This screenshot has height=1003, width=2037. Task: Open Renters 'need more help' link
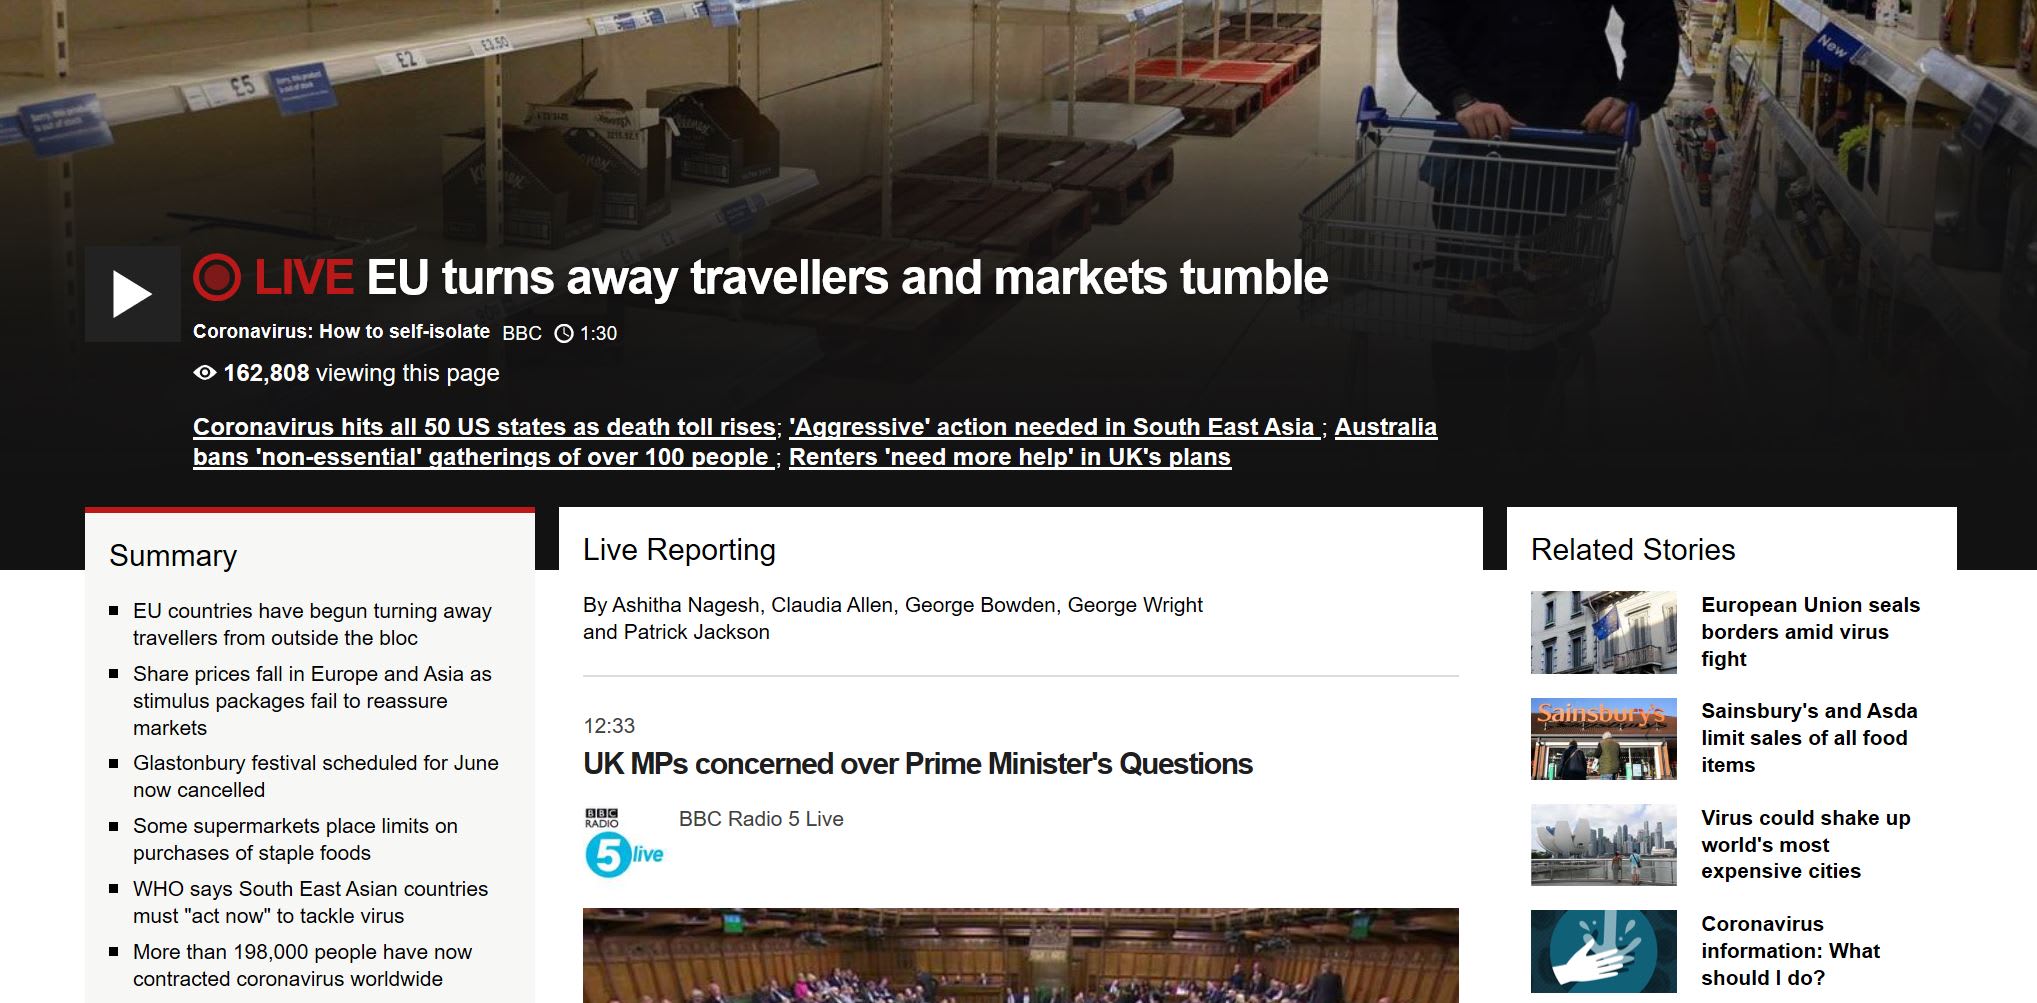click(x=1010, y=457)
